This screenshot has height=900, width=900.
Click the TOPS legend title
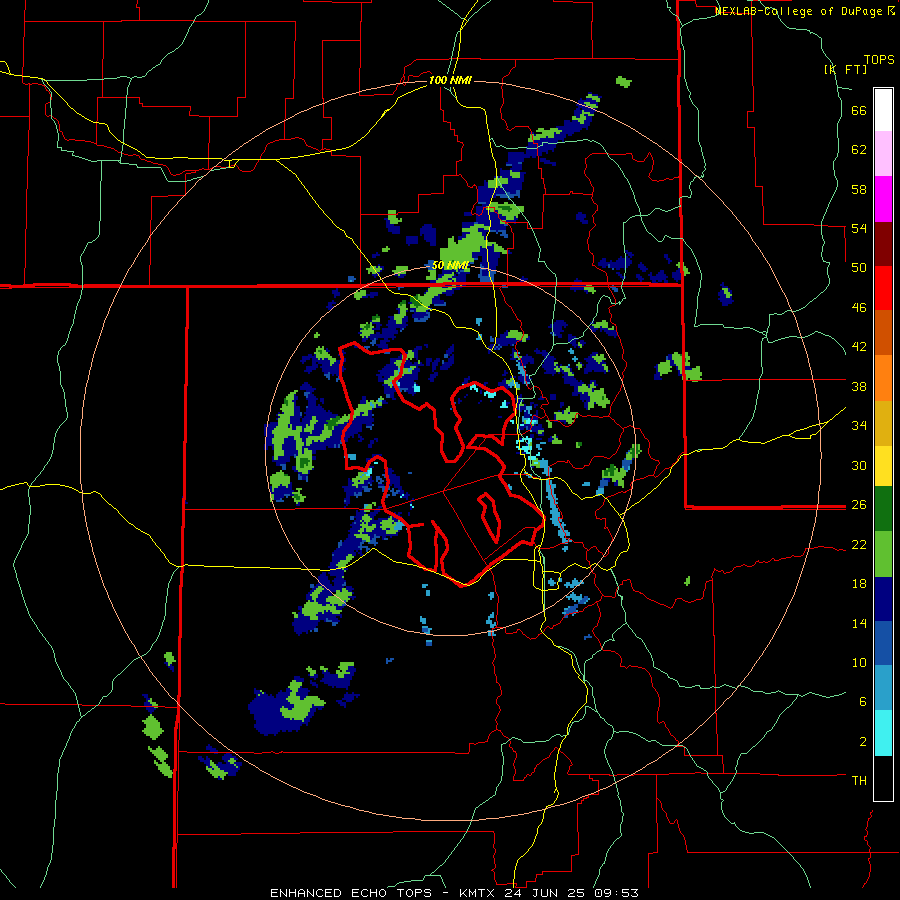point(879,59)
